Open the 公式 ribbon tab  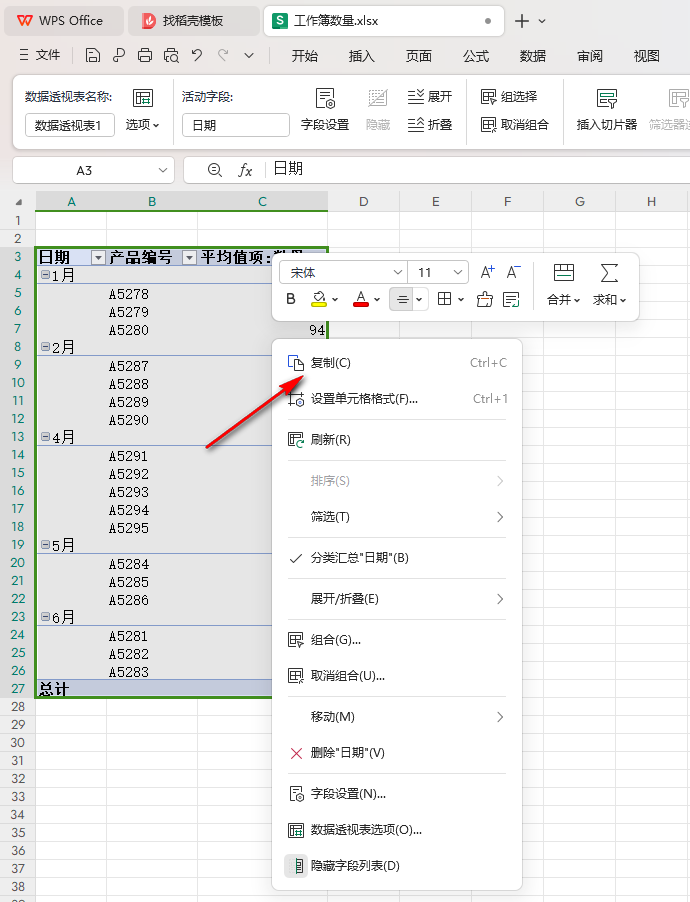(x=476, y=56)
